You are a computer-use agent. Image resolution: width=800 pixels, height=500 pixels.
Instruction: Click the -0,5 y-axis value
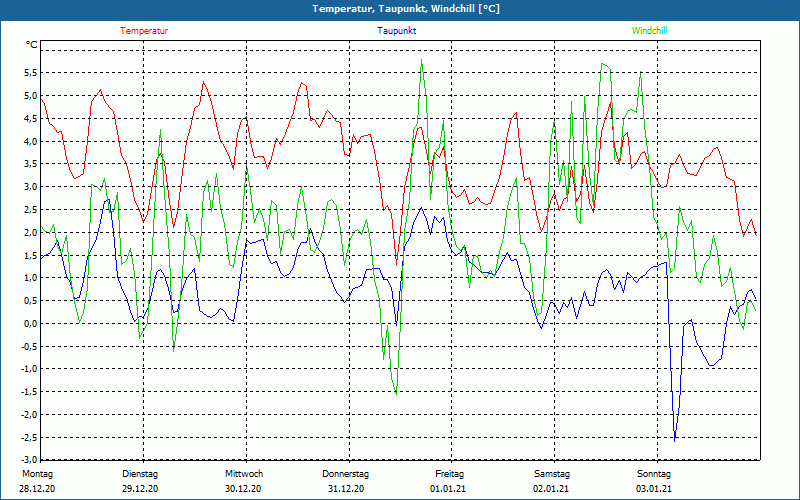29,346
